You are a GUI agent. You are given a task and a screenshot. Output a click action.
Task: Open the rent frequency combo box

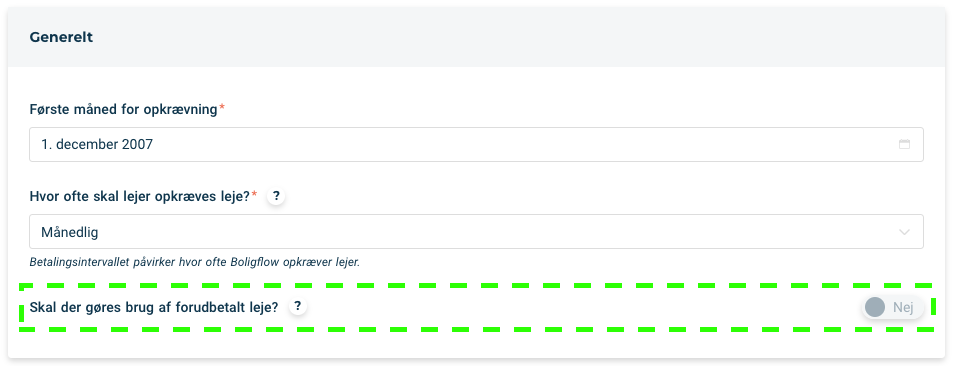point(476,231)
